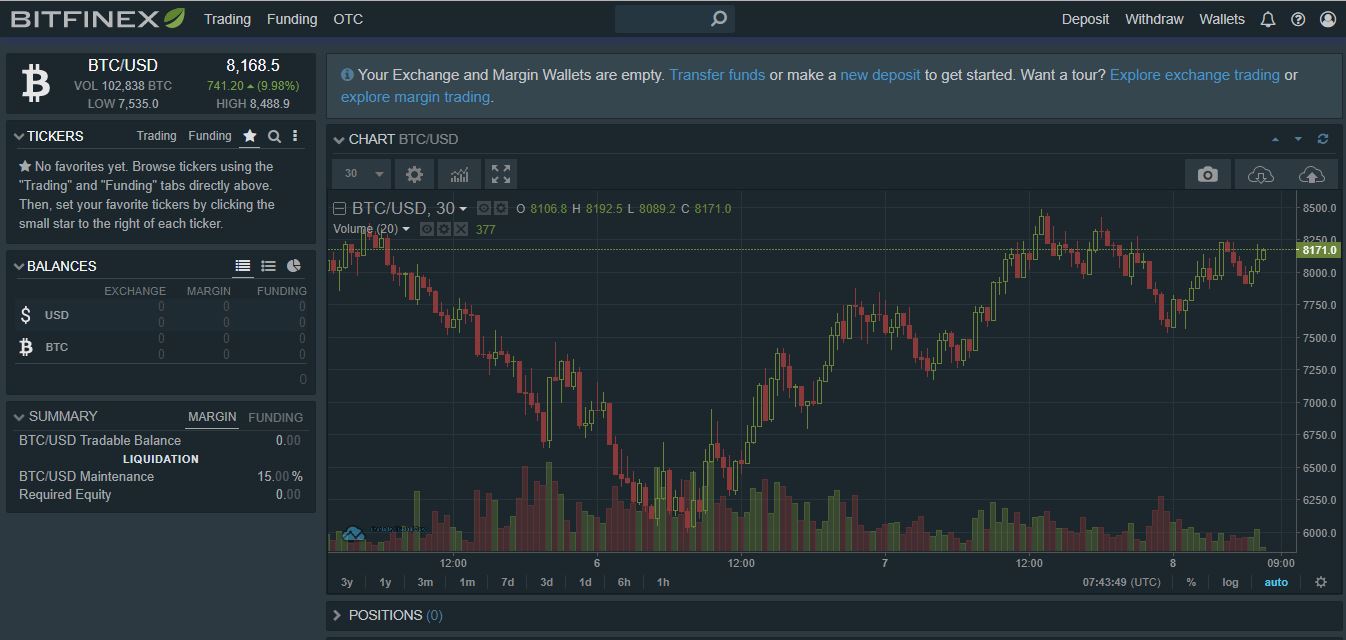Open the Tickers more options menu

(295, 136)
